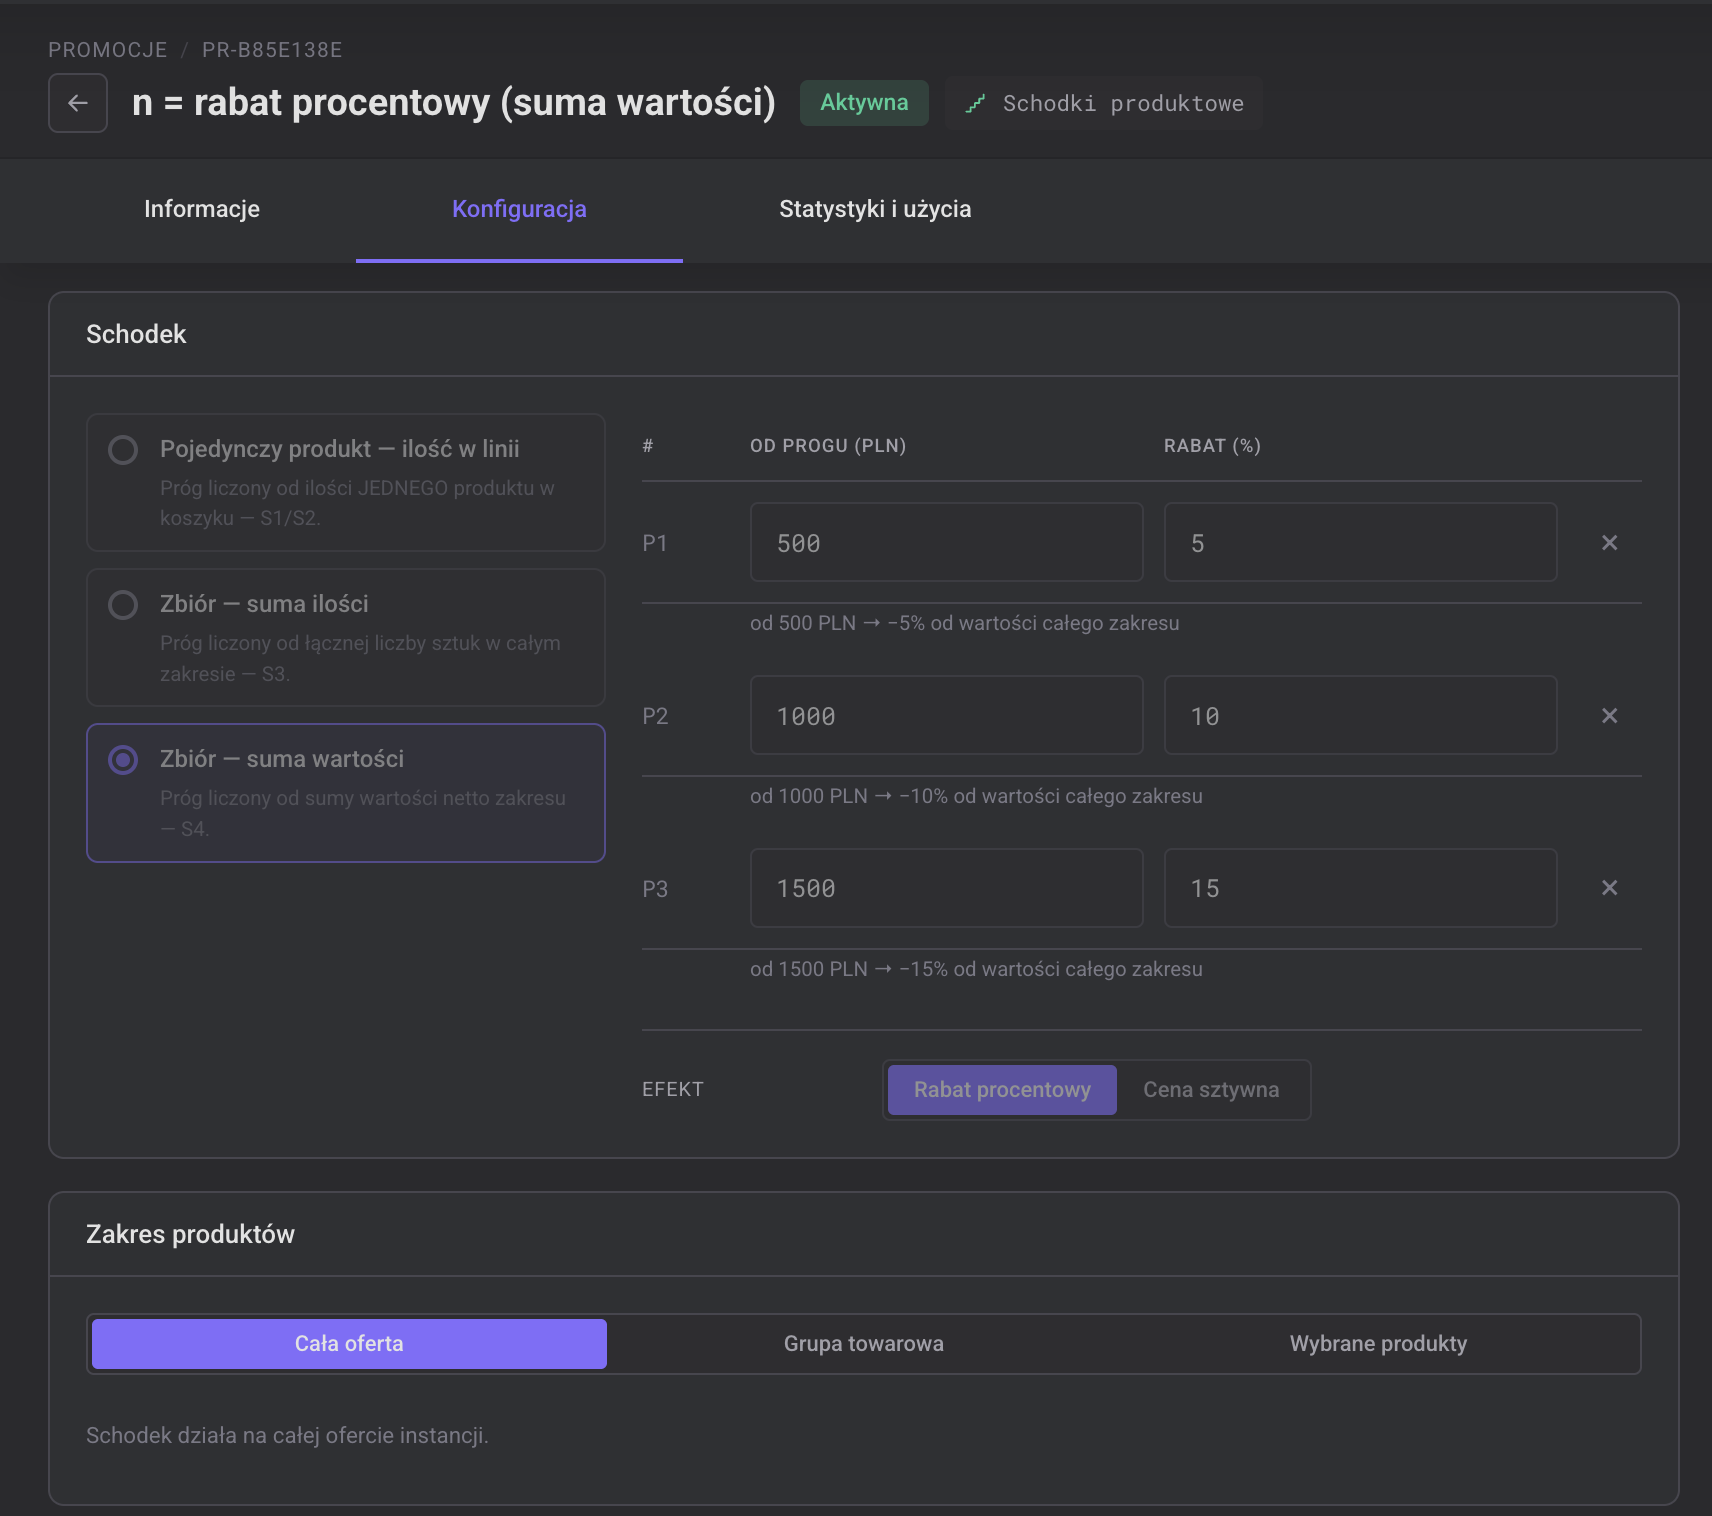Select Pojedynczy produkt – ilość w linii
This screenshot has height=1516, width=1712.
[346, 482]
